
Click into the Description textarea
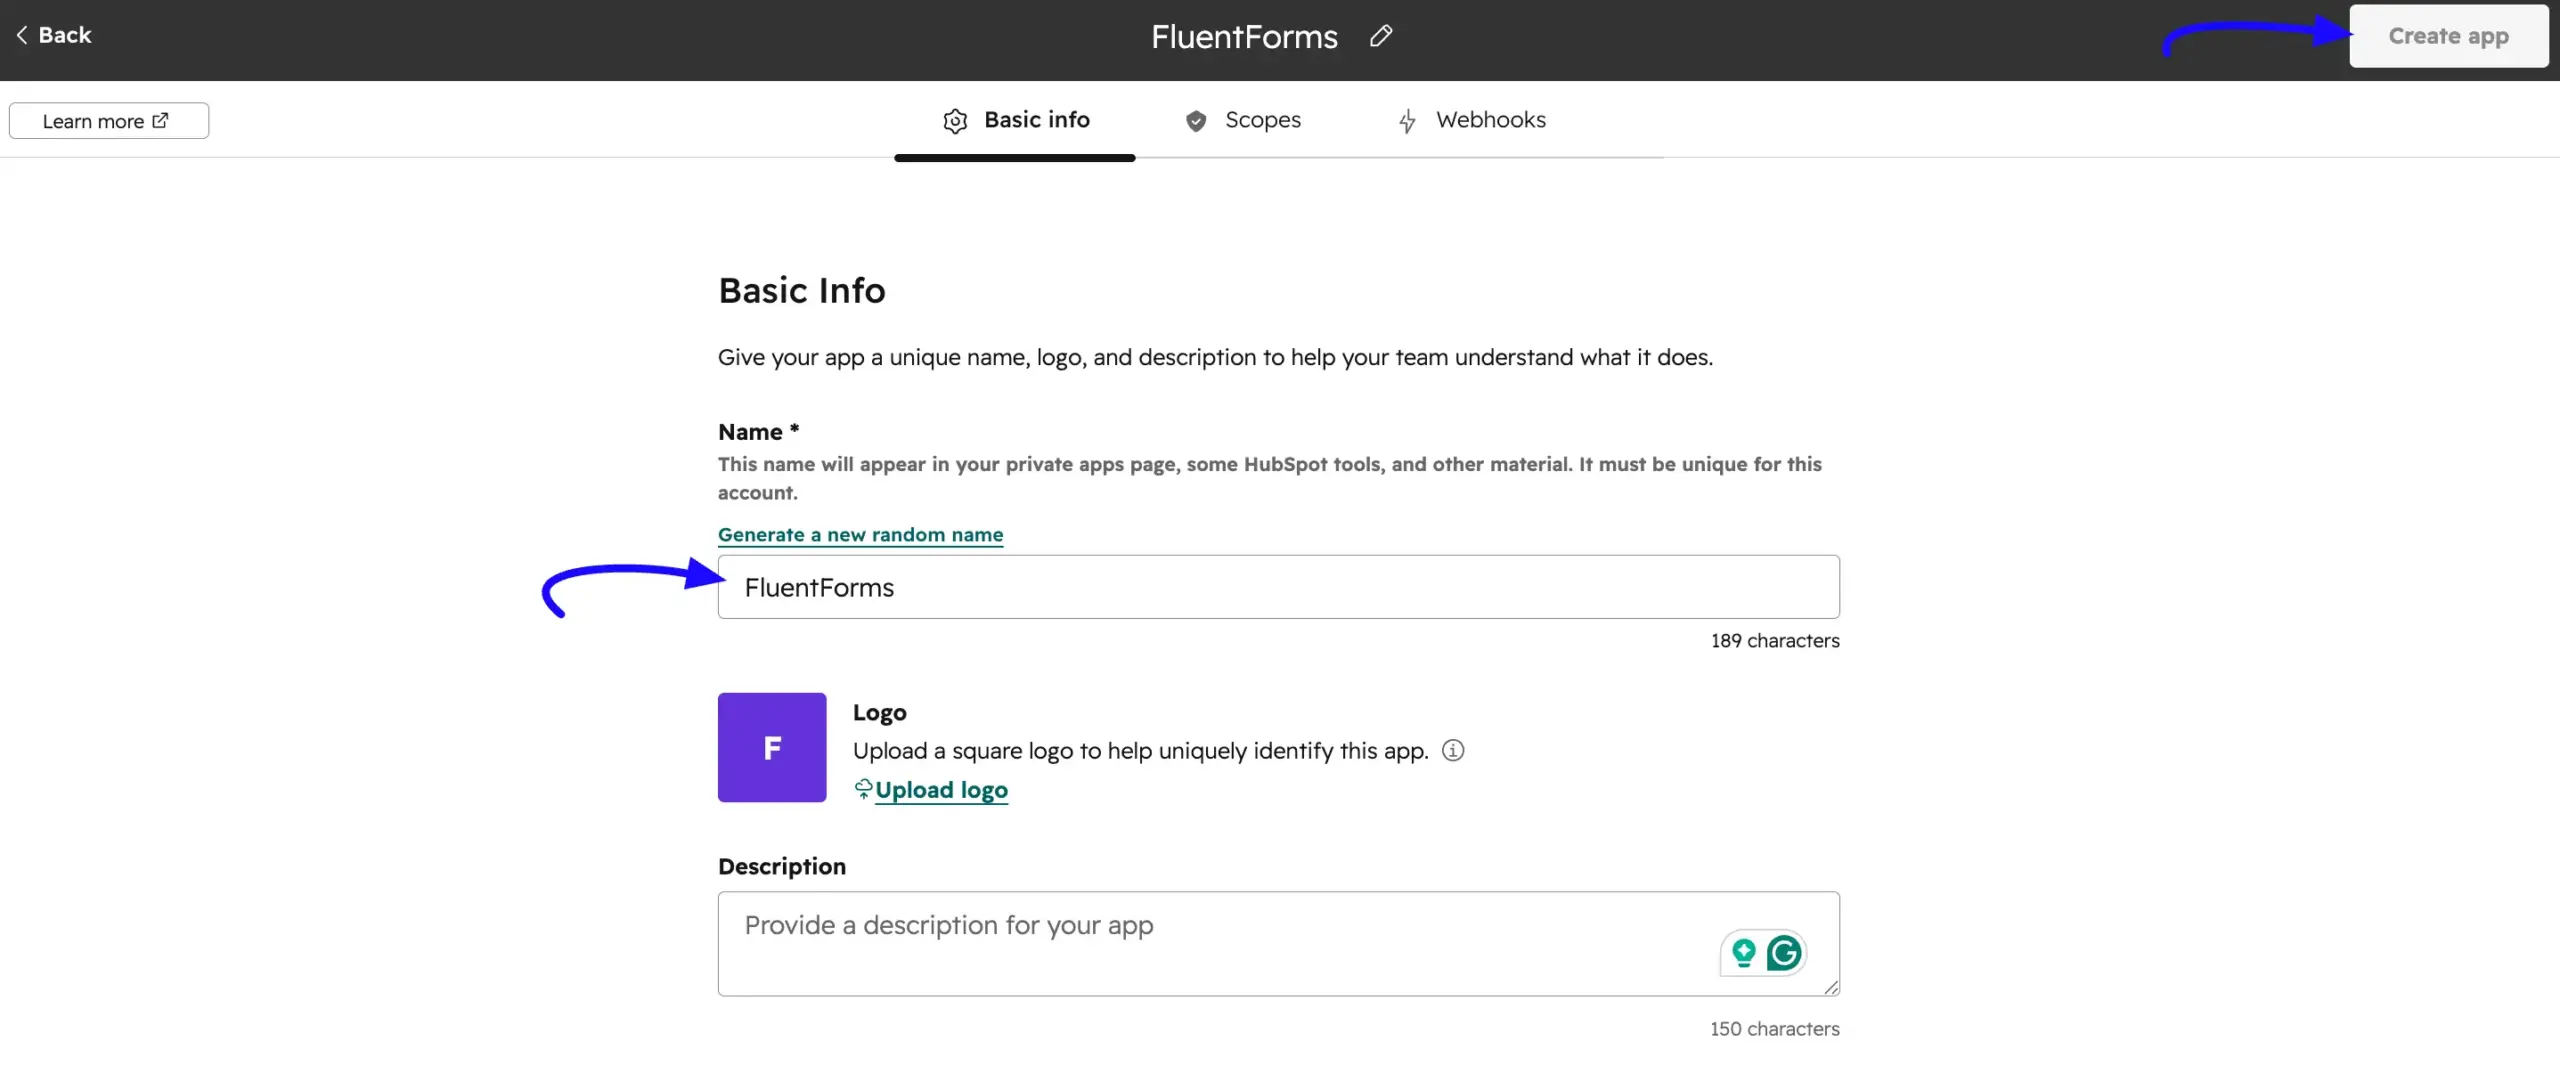[1278, 943]
